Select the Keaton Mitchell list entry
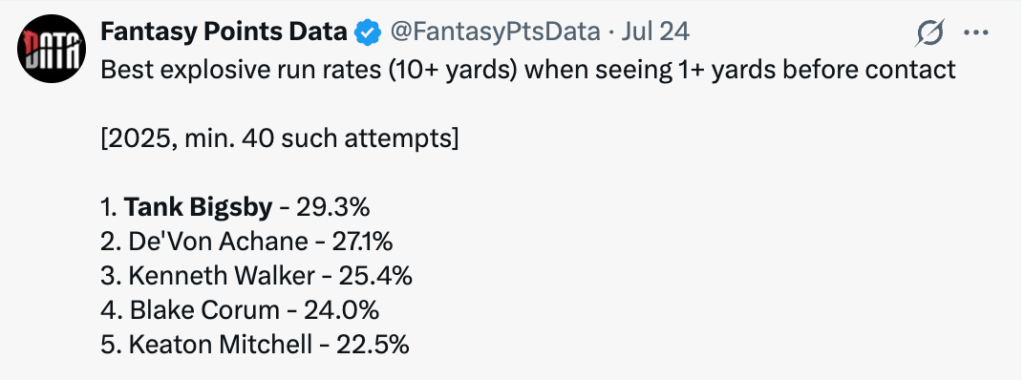The image size is (1024, 380). [x=255, y=344]
